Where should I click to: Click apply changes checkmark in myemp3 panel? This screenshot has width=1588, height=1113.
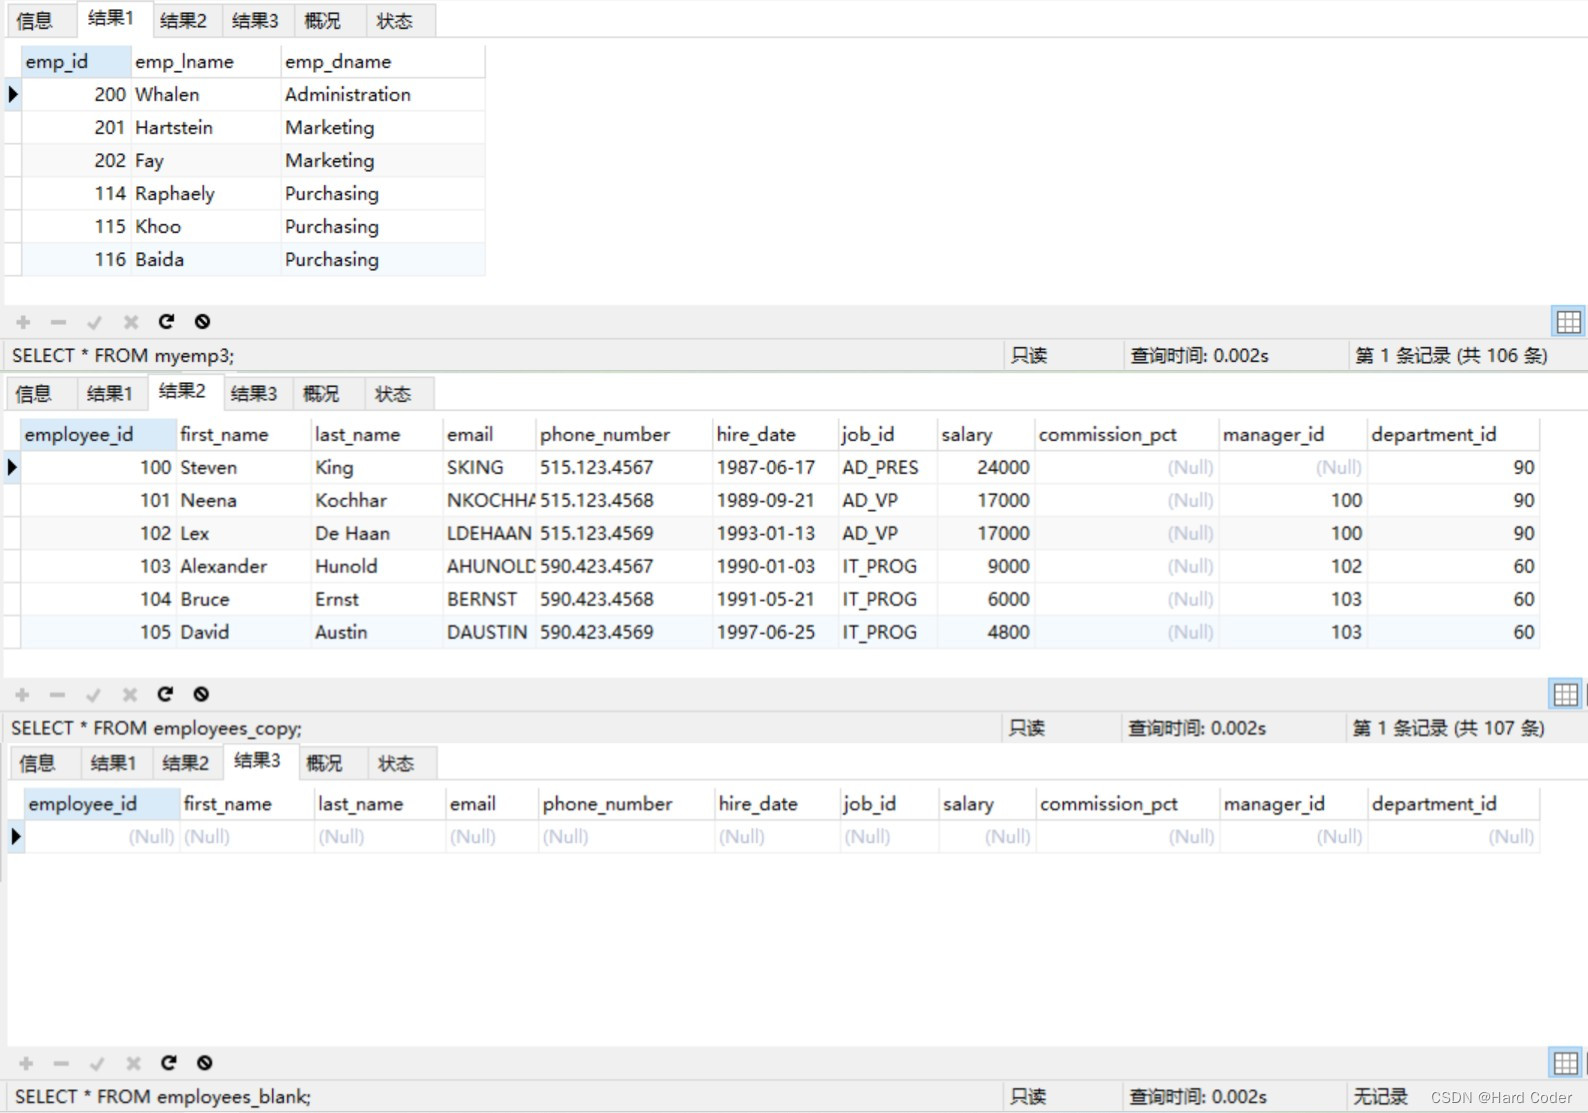[94, 322]
